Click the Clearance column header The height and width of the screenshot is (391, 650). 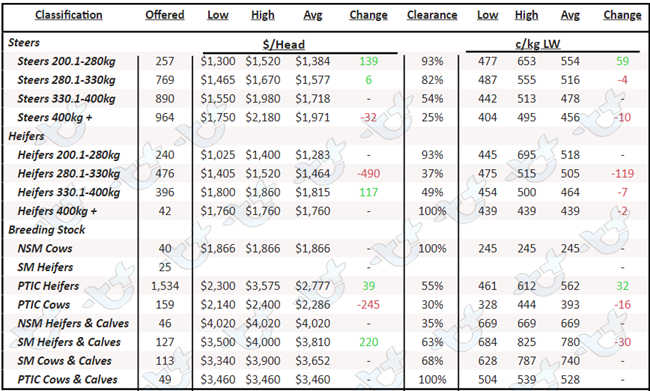coord(432,15)
